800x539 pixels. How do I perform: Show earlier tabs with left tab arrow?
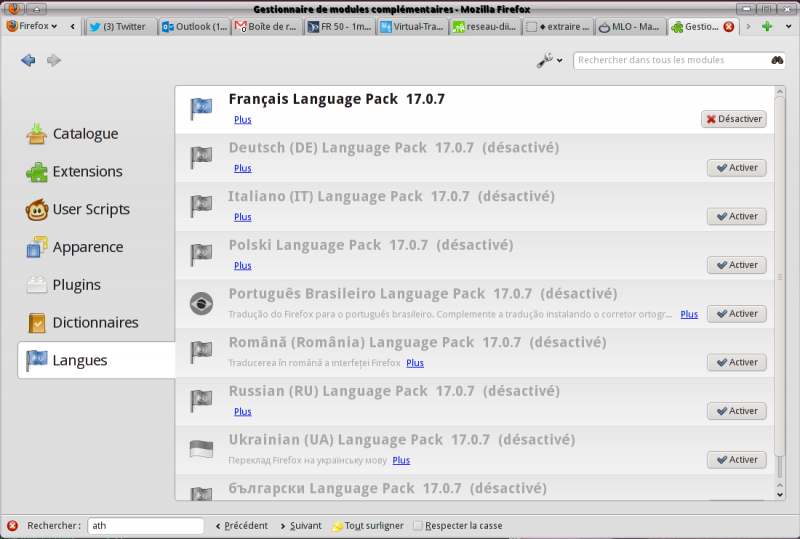pyautogui.click(x=72, y=26)
